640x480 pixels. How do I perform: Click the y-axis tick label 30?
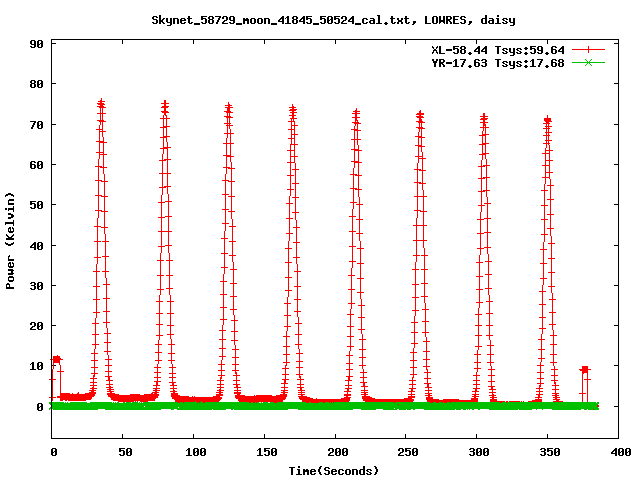pos(37,286)
